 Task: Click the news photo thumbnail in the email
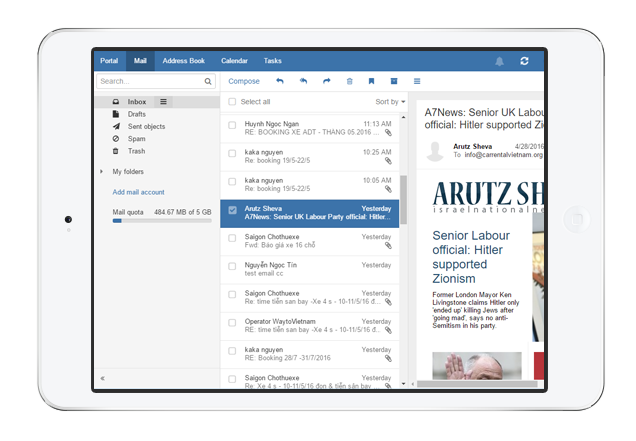477,366
